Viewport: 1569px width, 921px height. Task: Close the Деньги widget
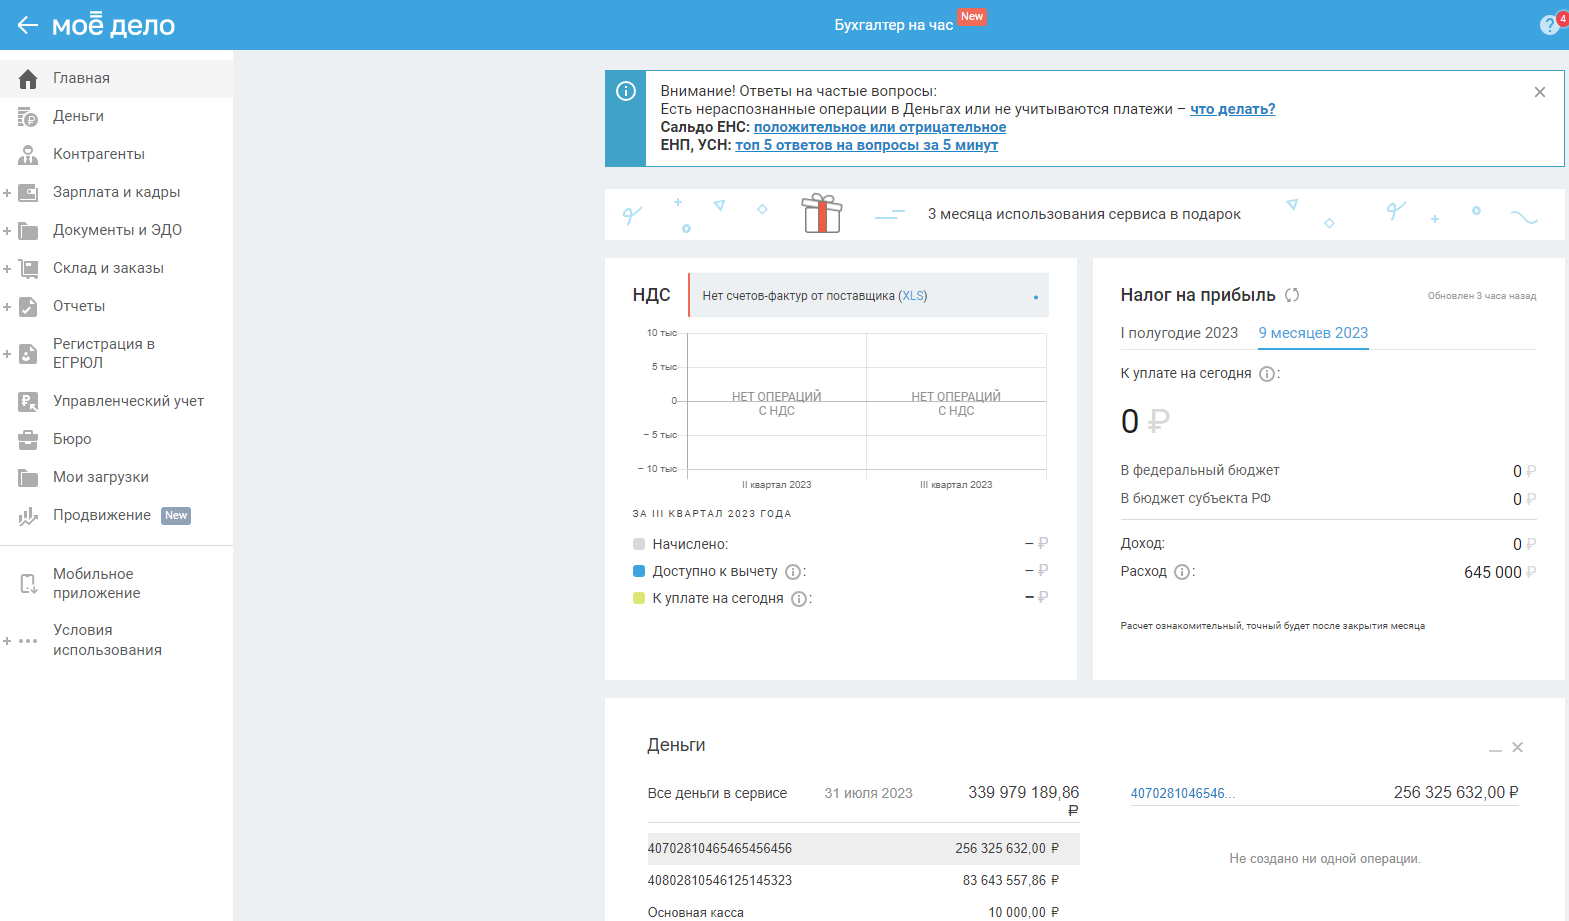coord(1517,747)
